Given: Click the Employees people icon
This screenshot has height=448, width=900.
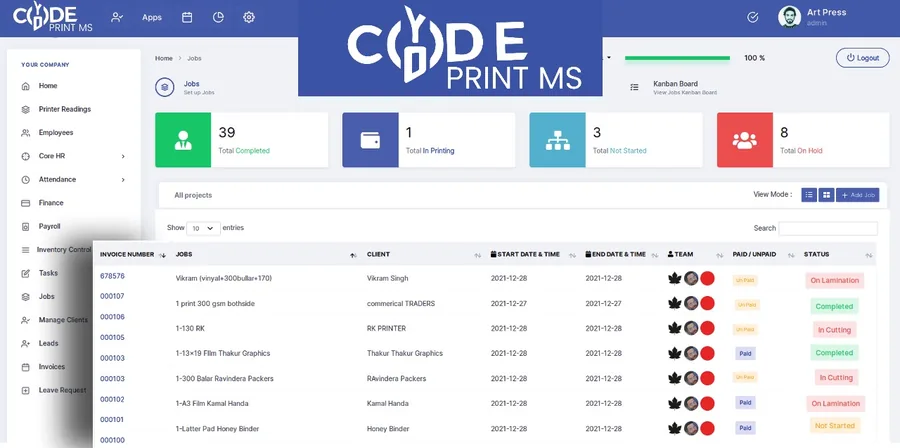Looking at the screenshot, I should (25, 133).
